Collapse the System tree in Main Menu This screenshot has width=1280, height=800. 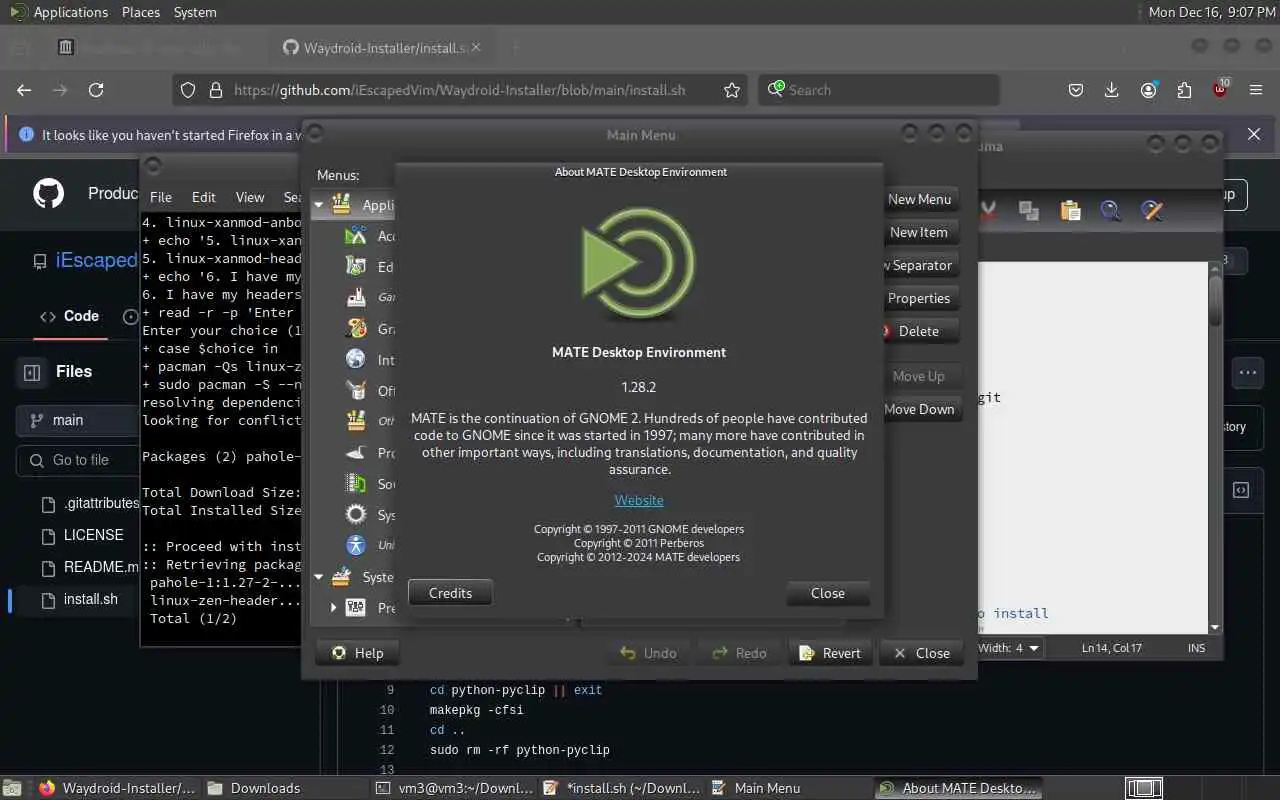click(x=319, y=577)
